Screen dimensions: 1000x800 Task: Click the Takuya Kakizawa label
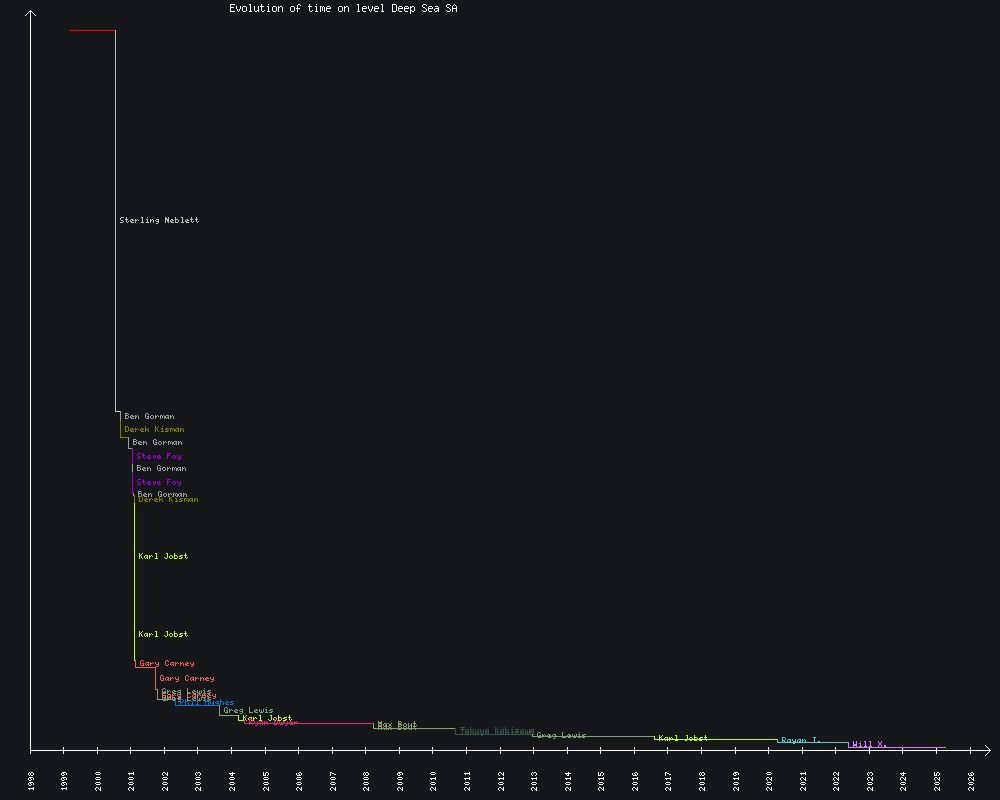[496, 730]
